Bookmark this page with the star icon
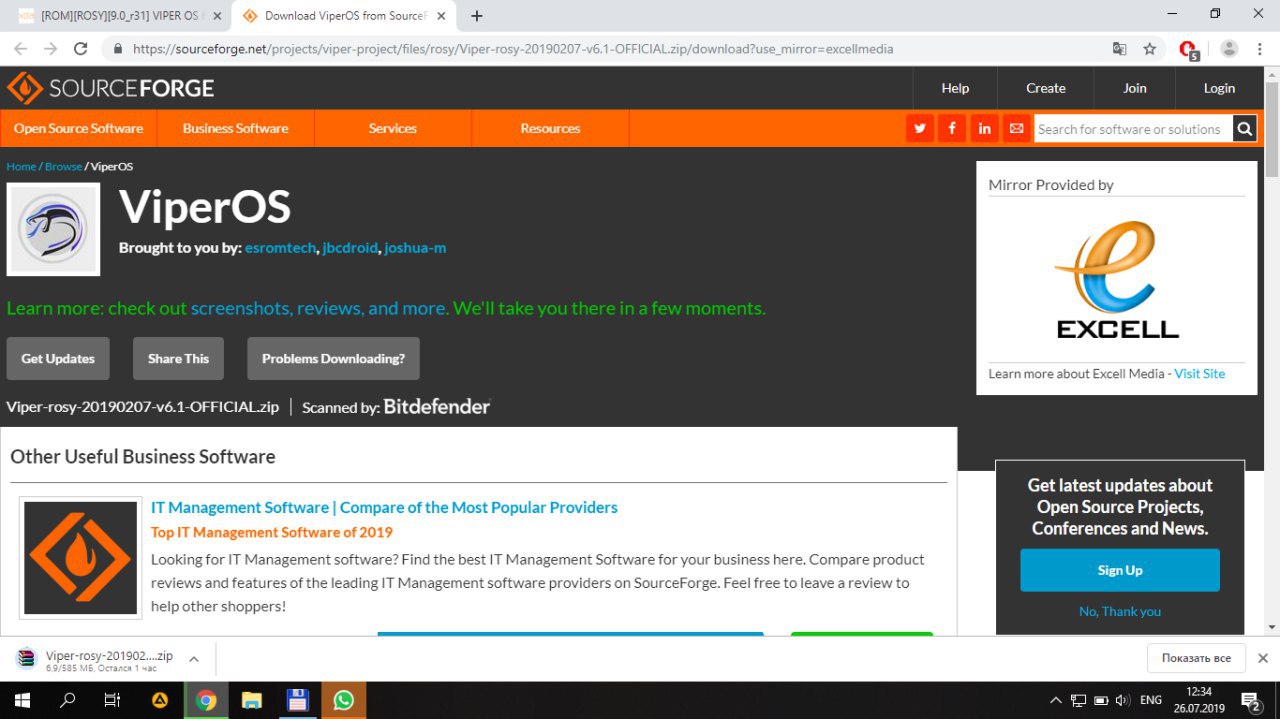This screenshot has height=719, width=1280. (1150, 49)
